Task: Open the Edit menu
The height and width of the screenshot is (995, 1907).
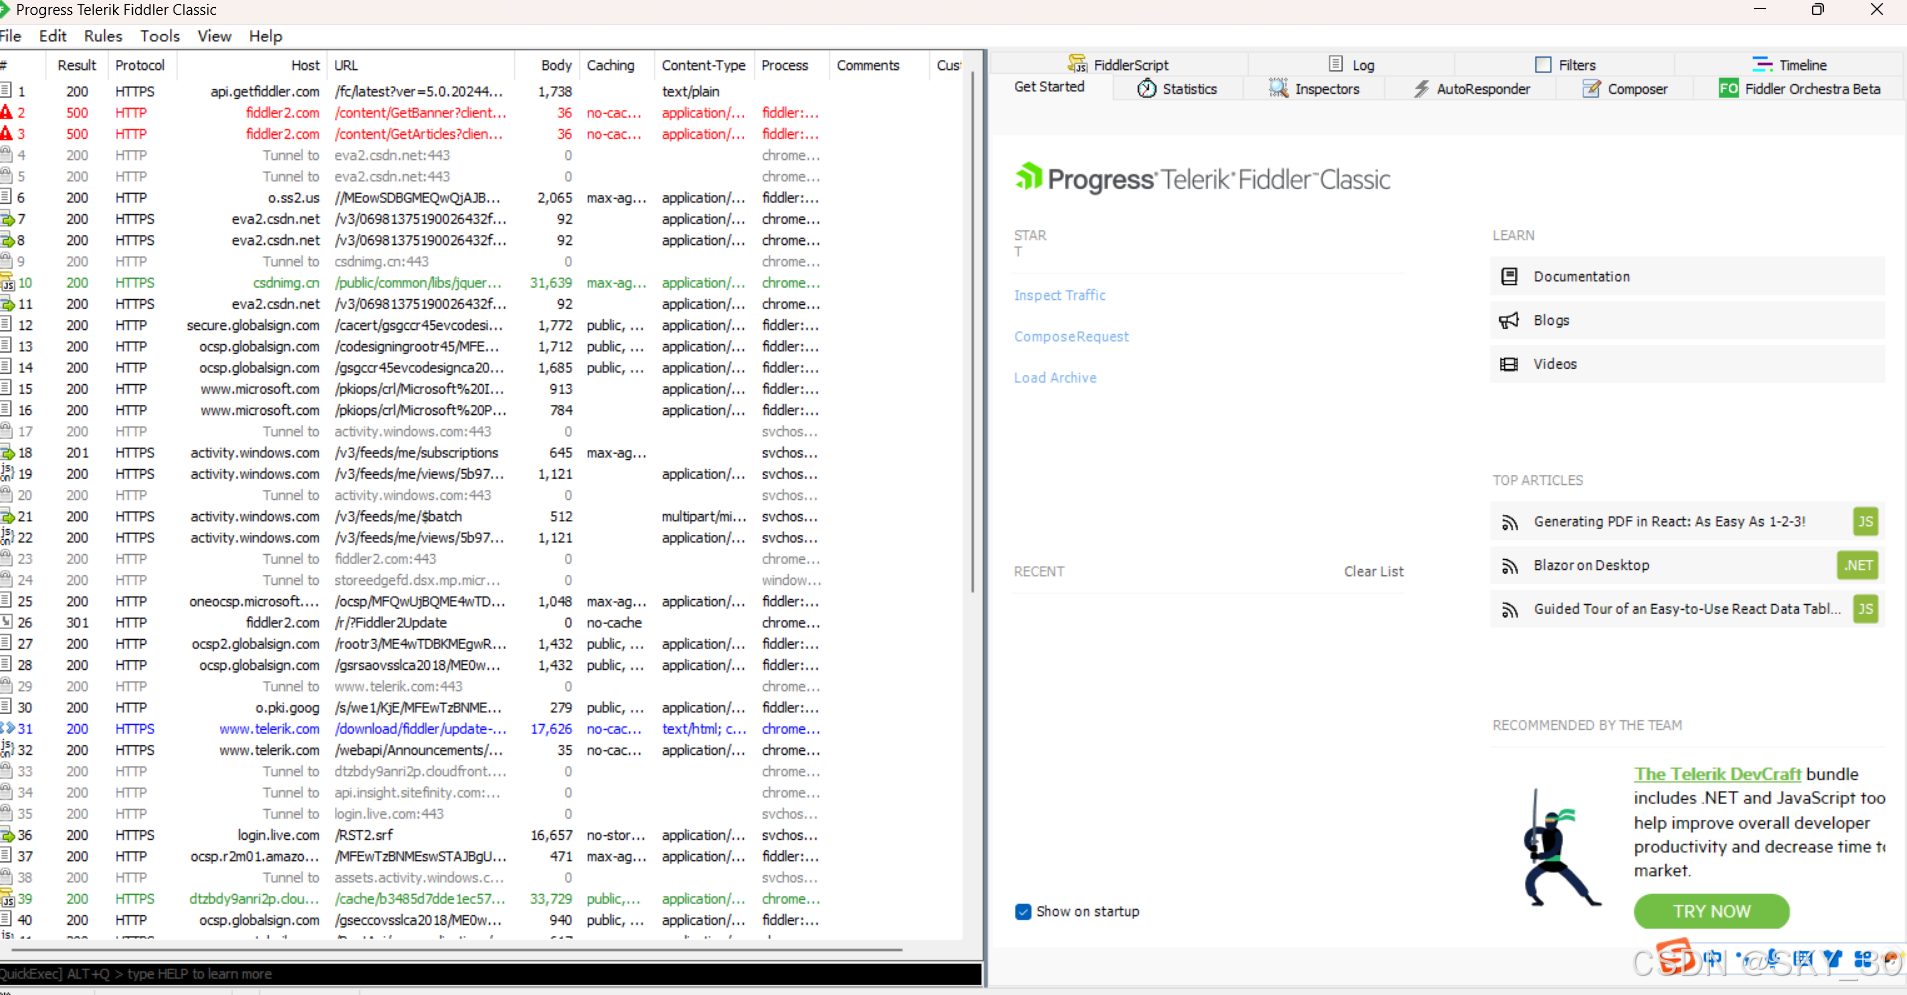Action: 53,36
